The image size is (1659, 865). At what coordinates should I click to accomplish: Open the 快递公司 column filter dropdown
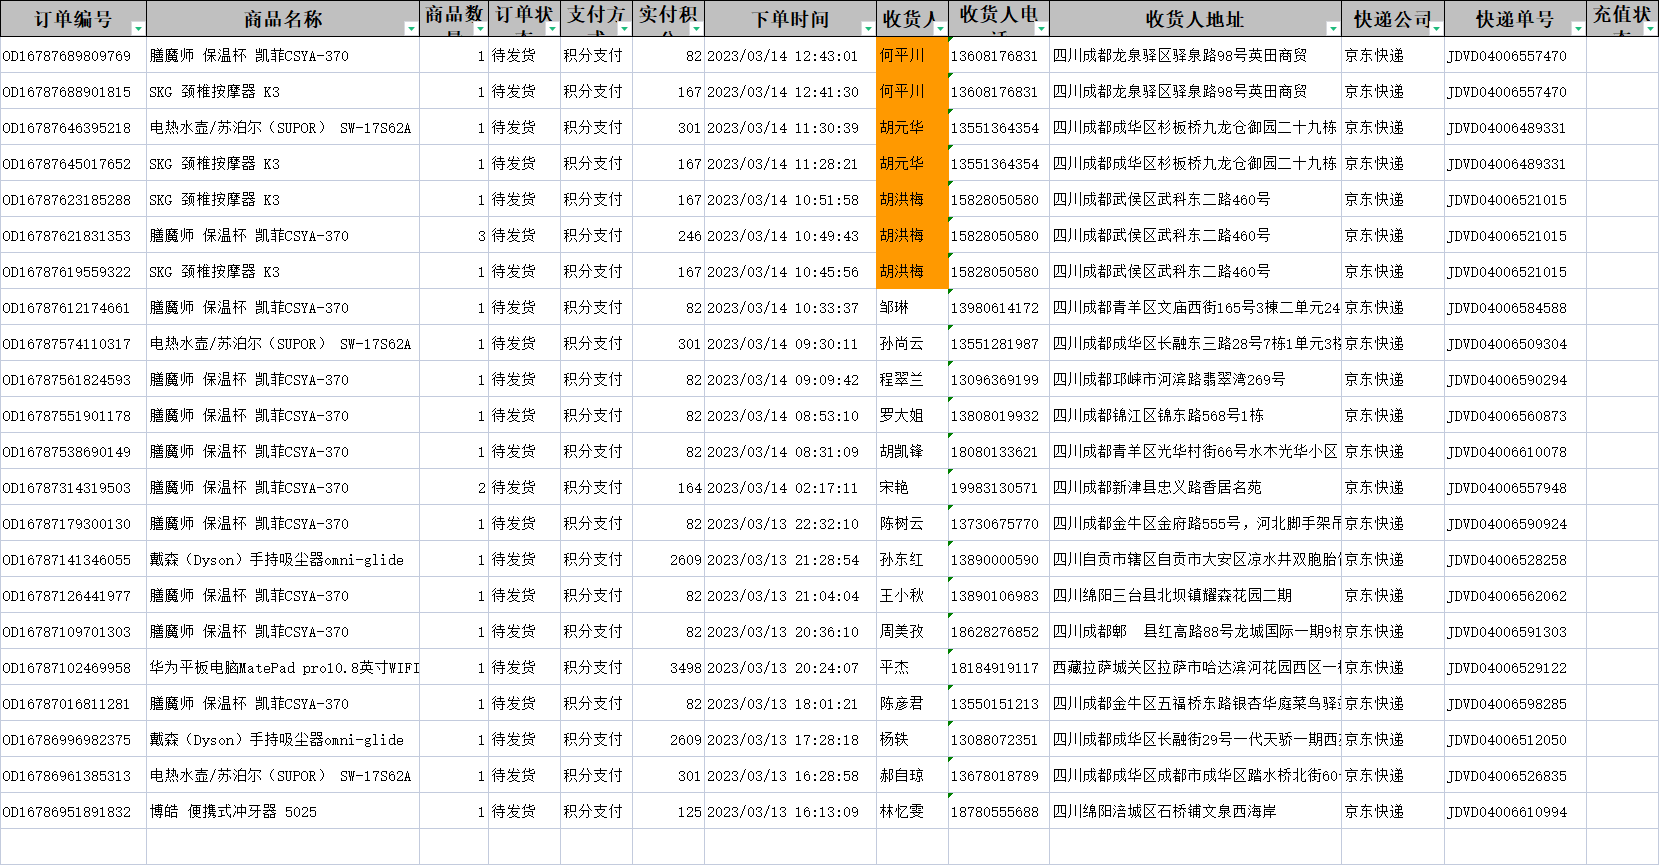pyautogui.click(x=1436, y=29)
